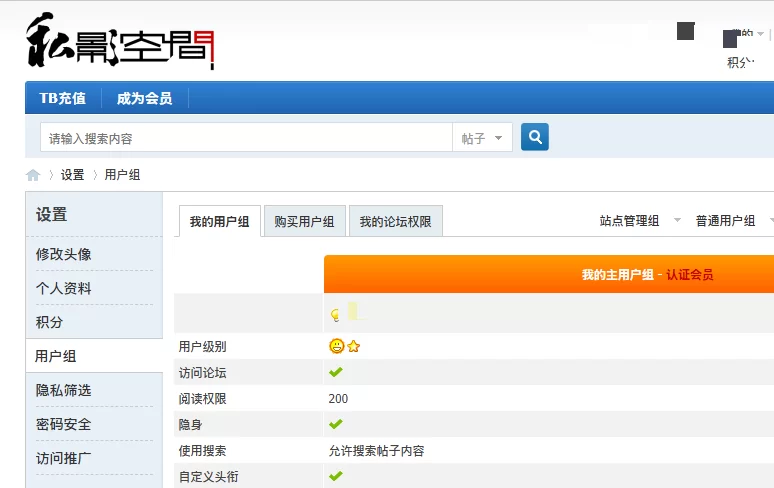The width and height of the screenshot is (774, 488).
Task: Click the smiley face user level icon
Action: coord(336,346)
